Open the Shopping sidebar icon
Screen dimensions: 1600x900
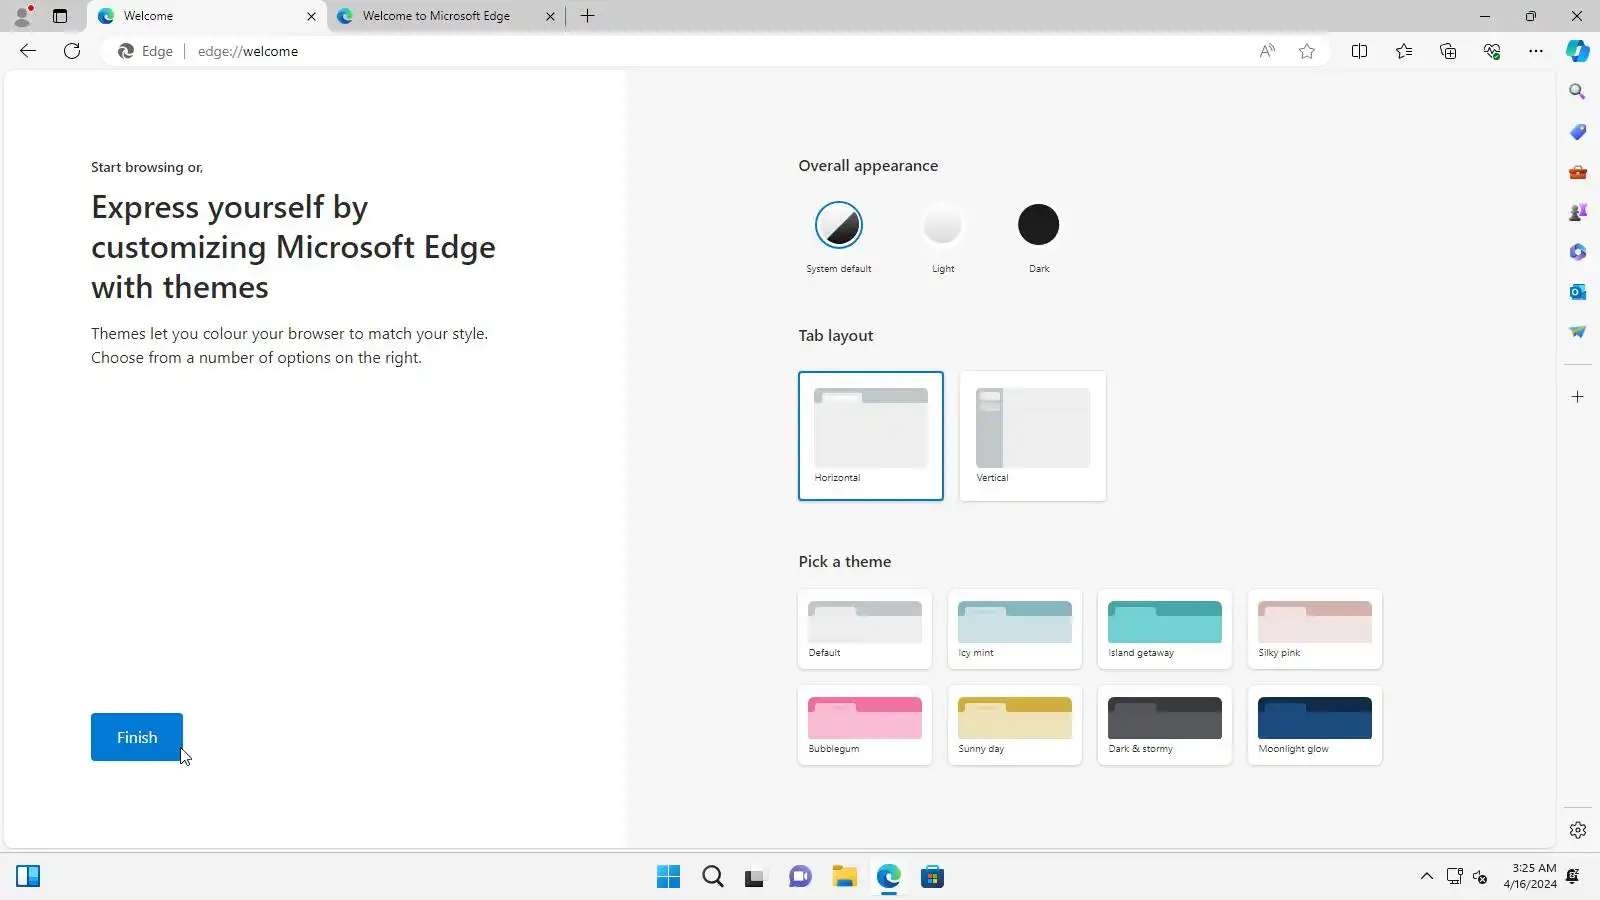1578,132
